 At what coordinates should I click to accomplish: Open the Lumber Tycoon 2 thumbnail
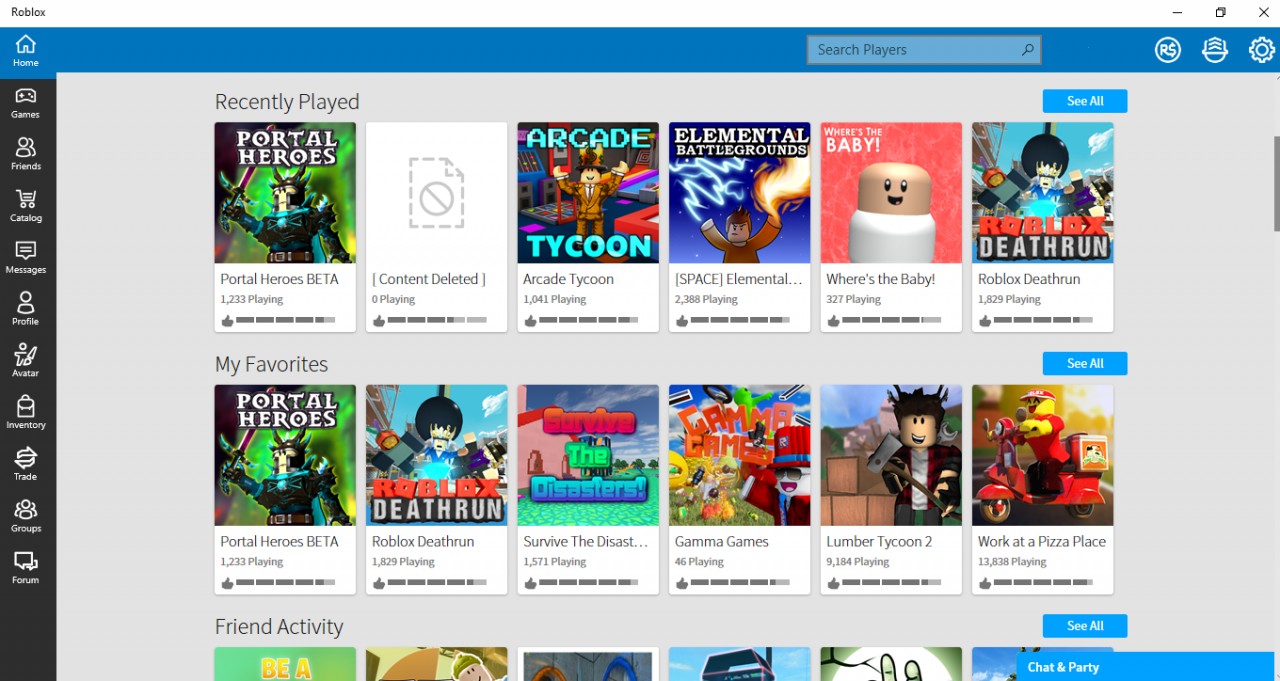coord(891,455)
